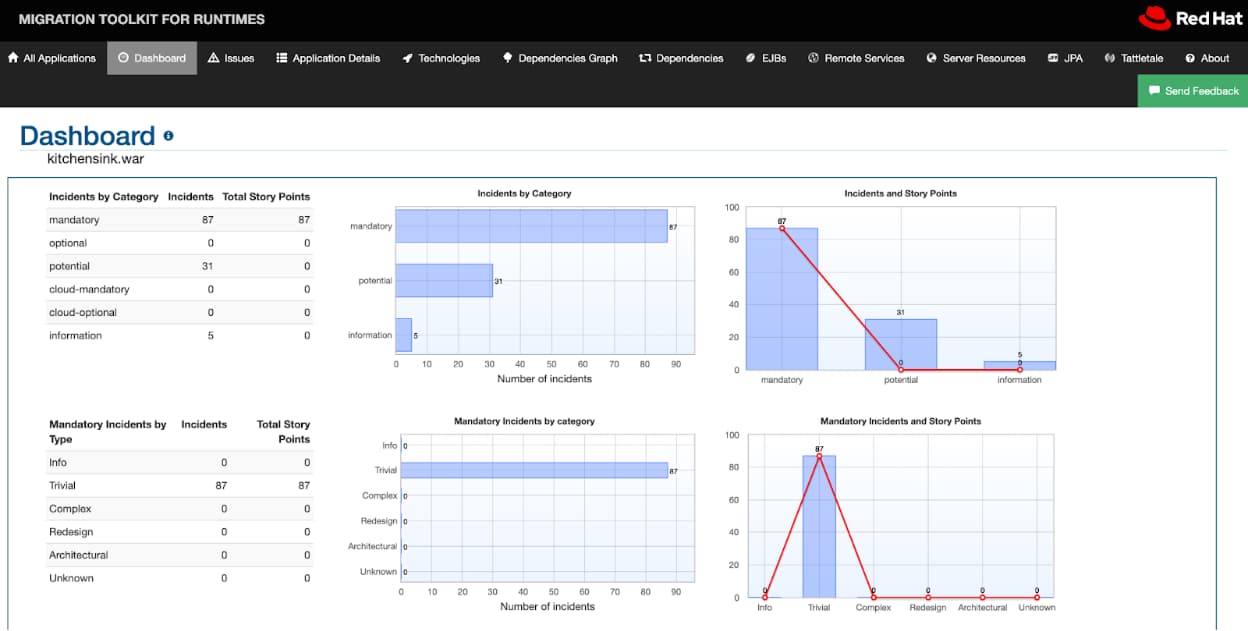Click the 'Unknown' row label in table

71,578
